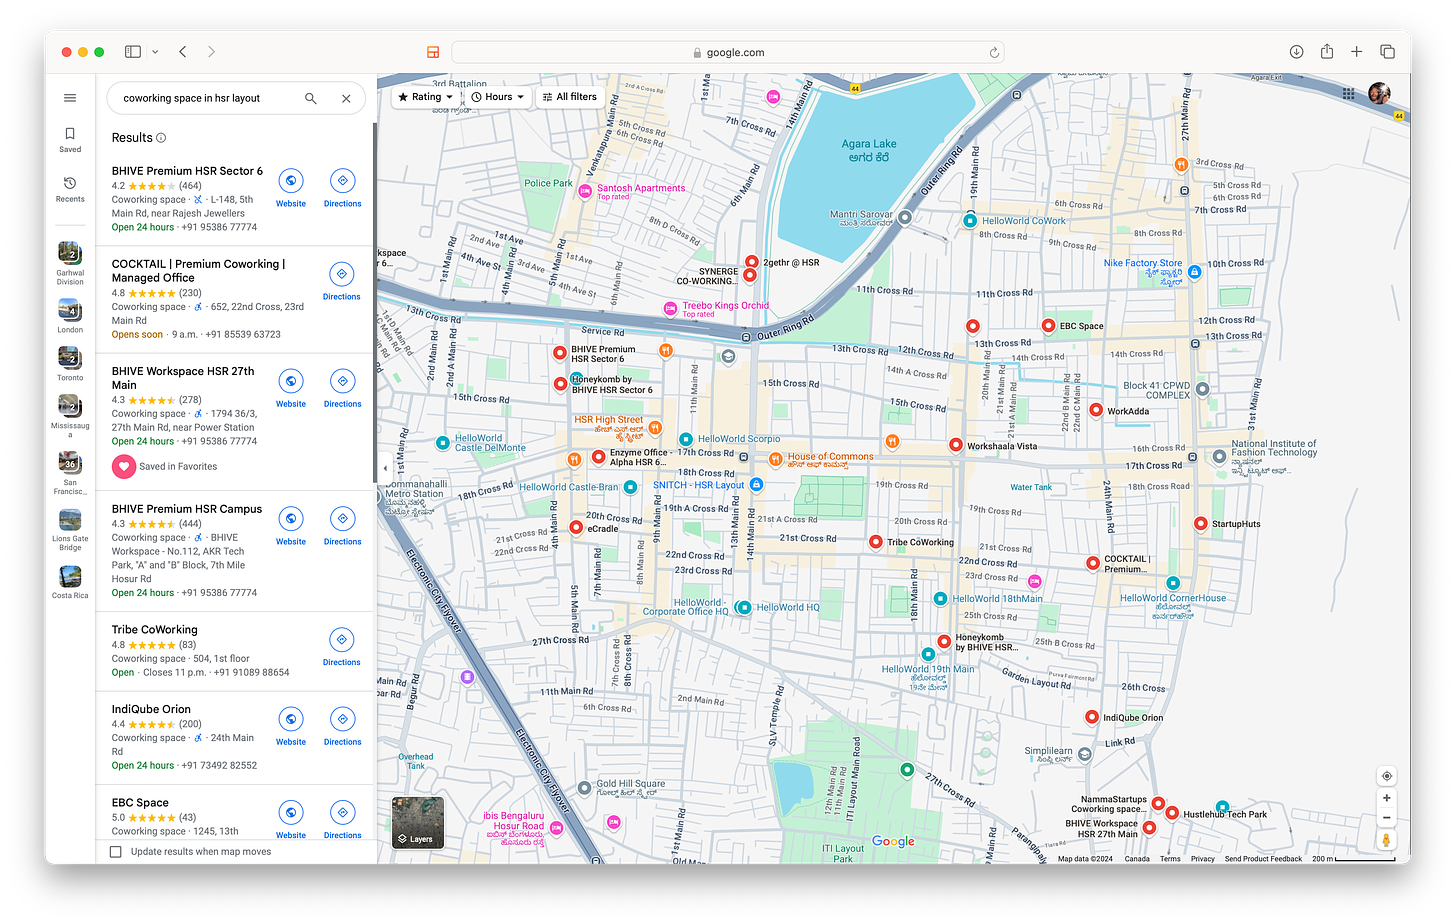Get Directions to Tribe CoWorking
This screenshot has width=1456, height=924.
pyautogui.click(x=342, y=646)
